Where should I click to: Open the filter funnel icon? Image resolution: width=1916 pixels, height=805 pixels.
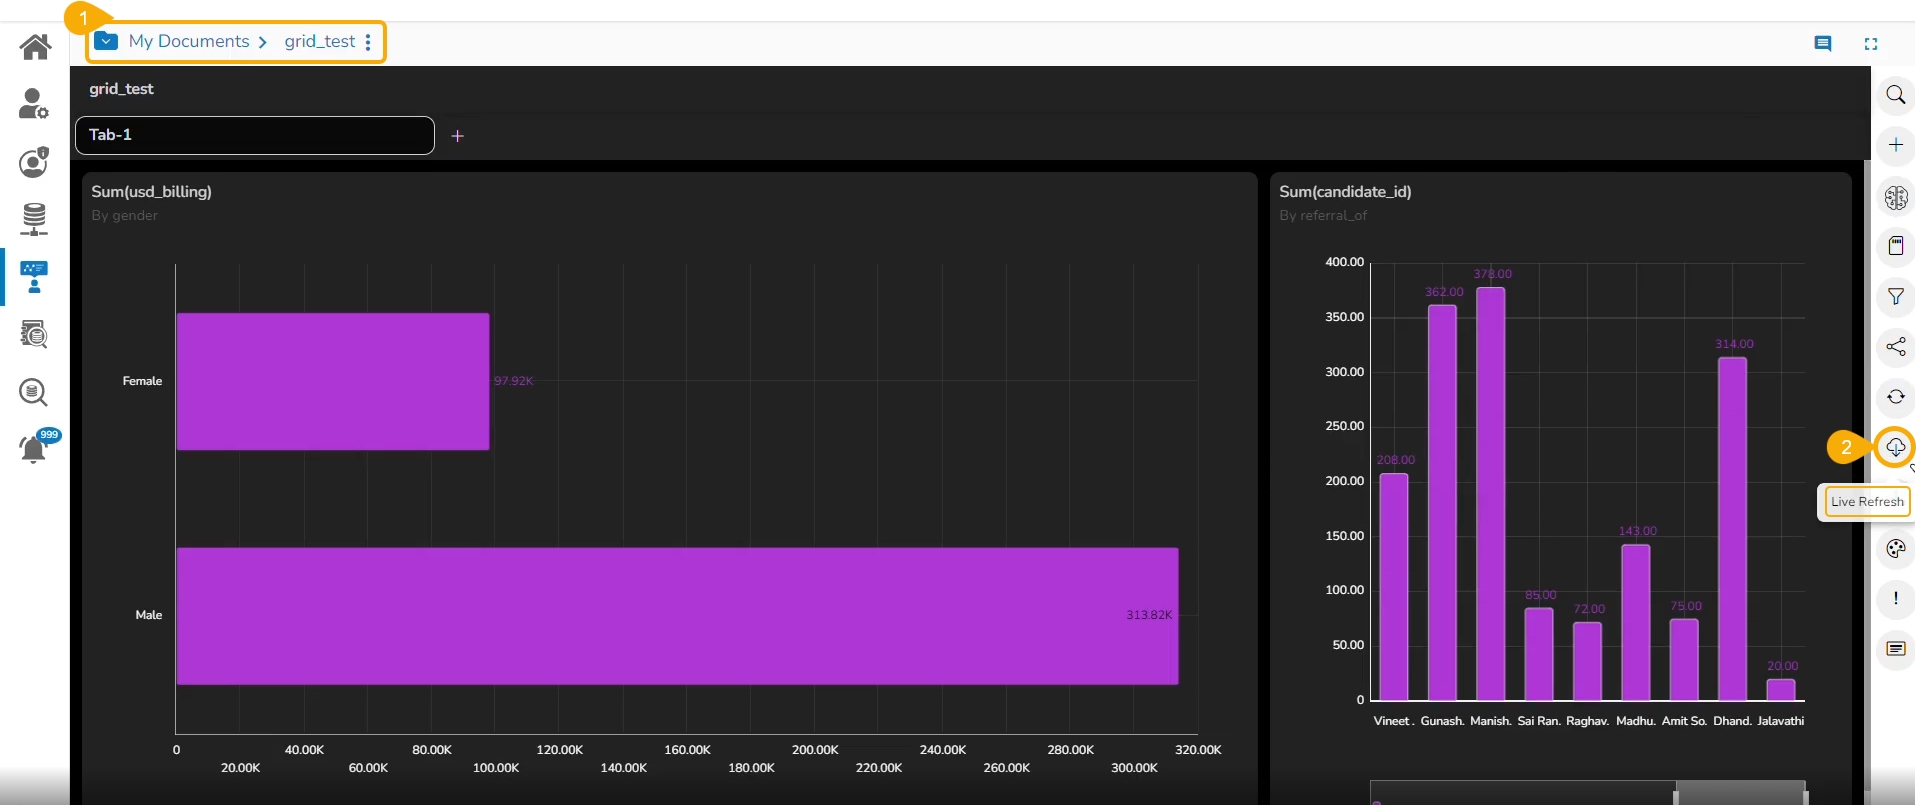click(1895, 297)
